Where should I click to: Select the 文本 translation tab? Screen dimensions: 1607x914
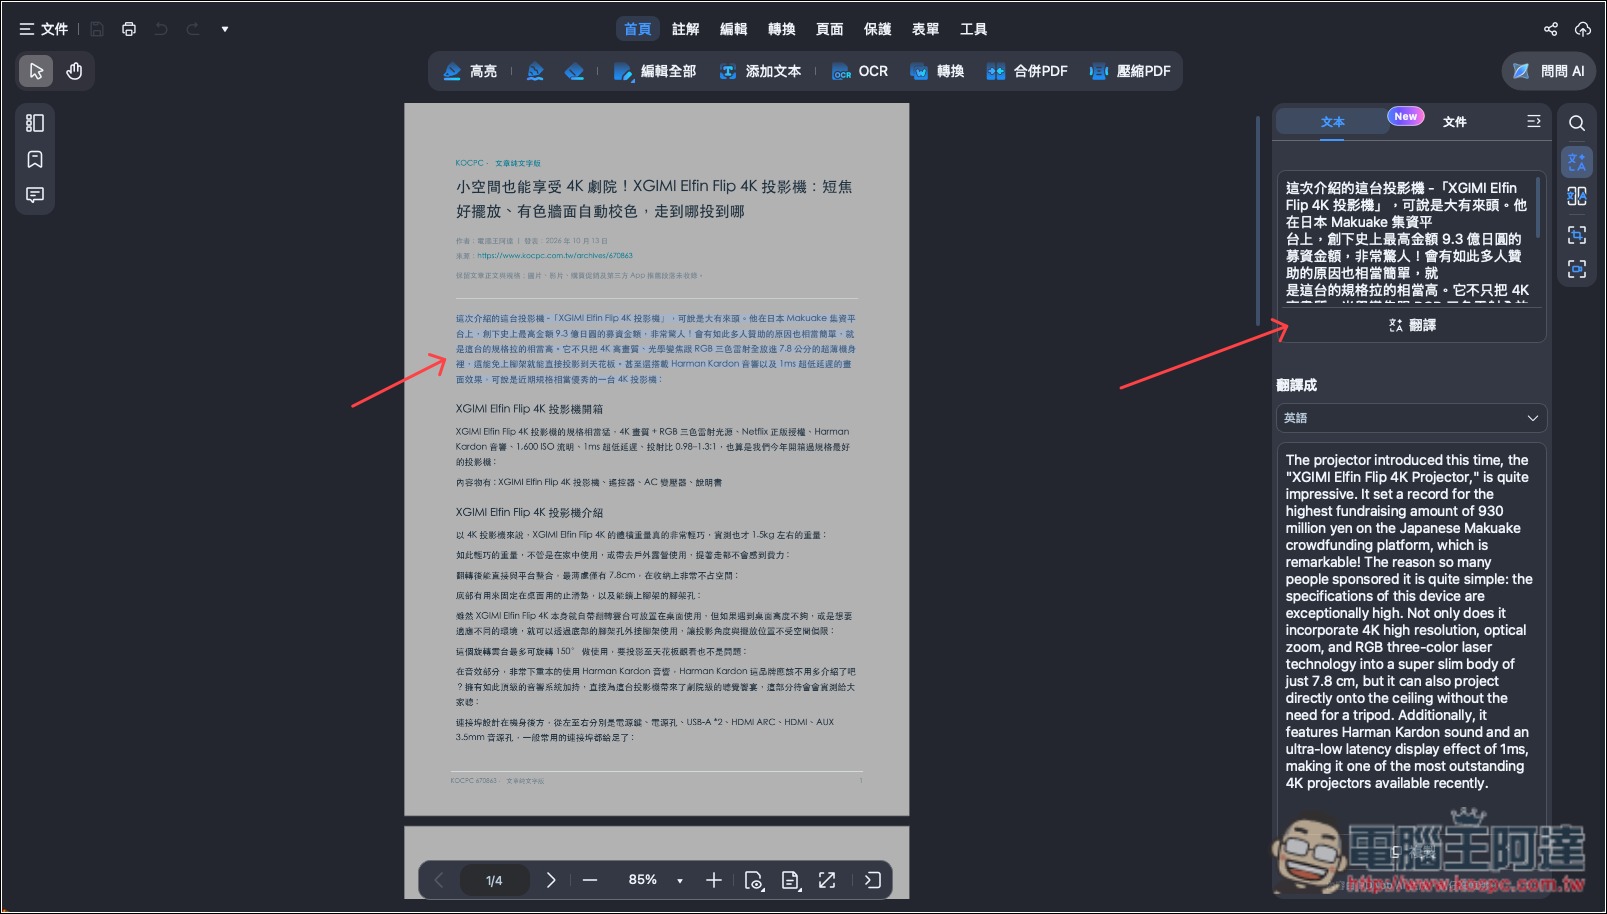tap(1332, 122)
